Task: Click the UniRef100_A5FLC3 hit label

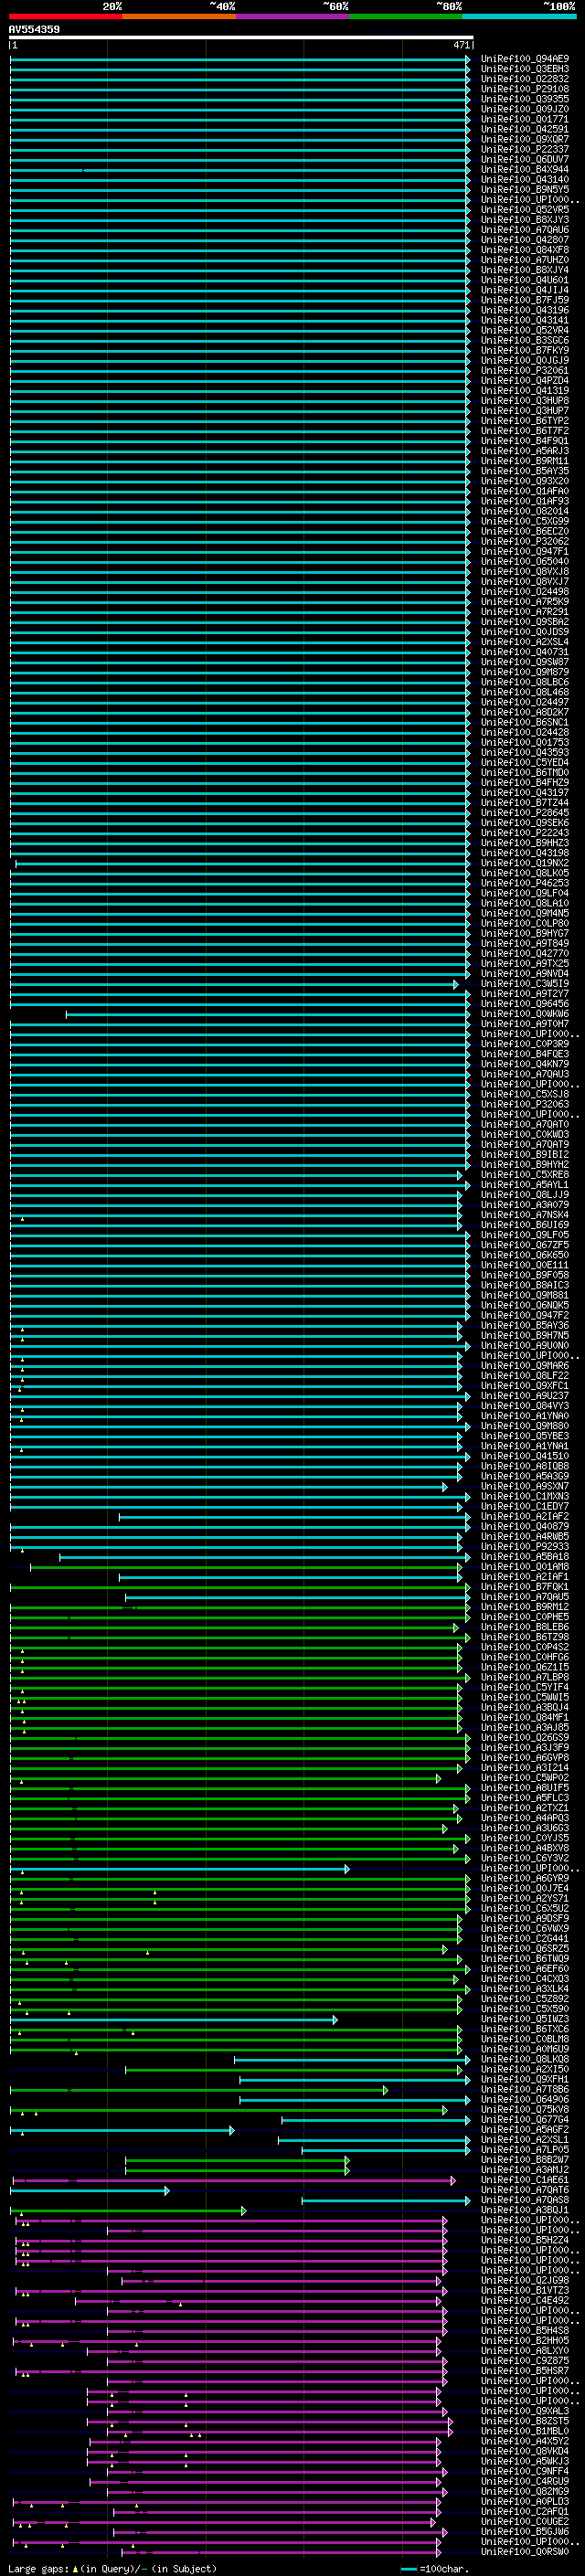Action: [525, 1797]
